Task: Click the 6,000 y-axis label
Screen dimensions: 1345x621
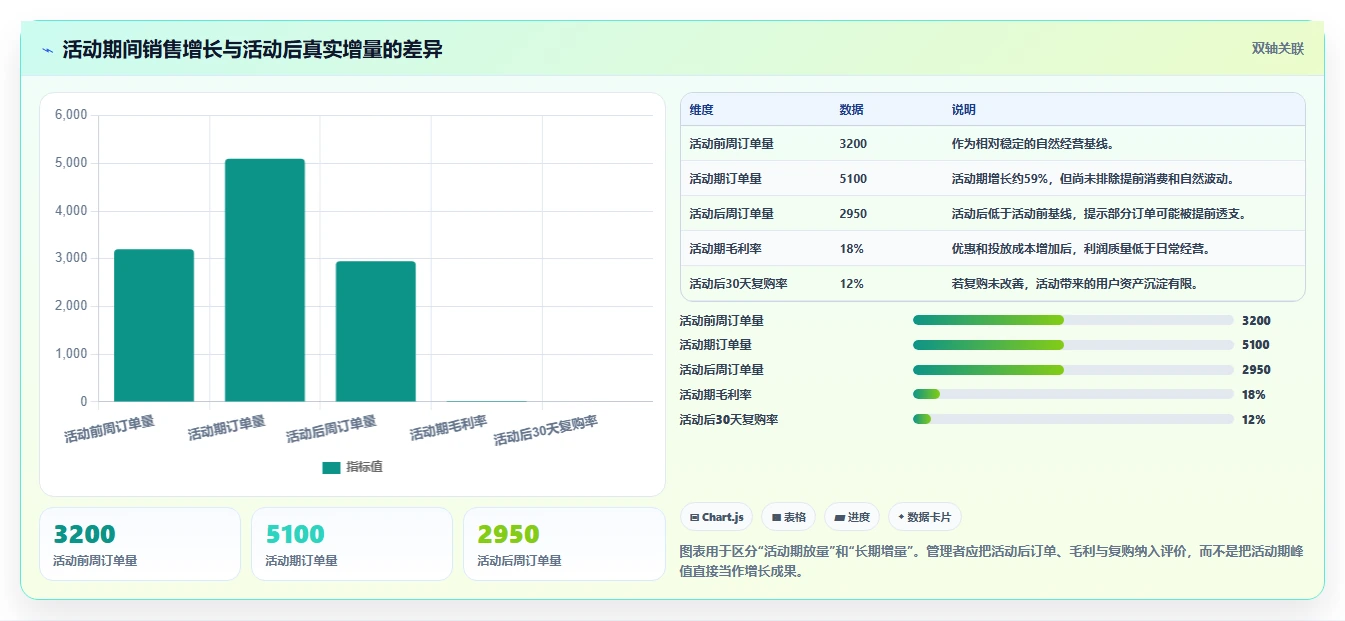Action: pyautogui.click(x=70, y=115)
